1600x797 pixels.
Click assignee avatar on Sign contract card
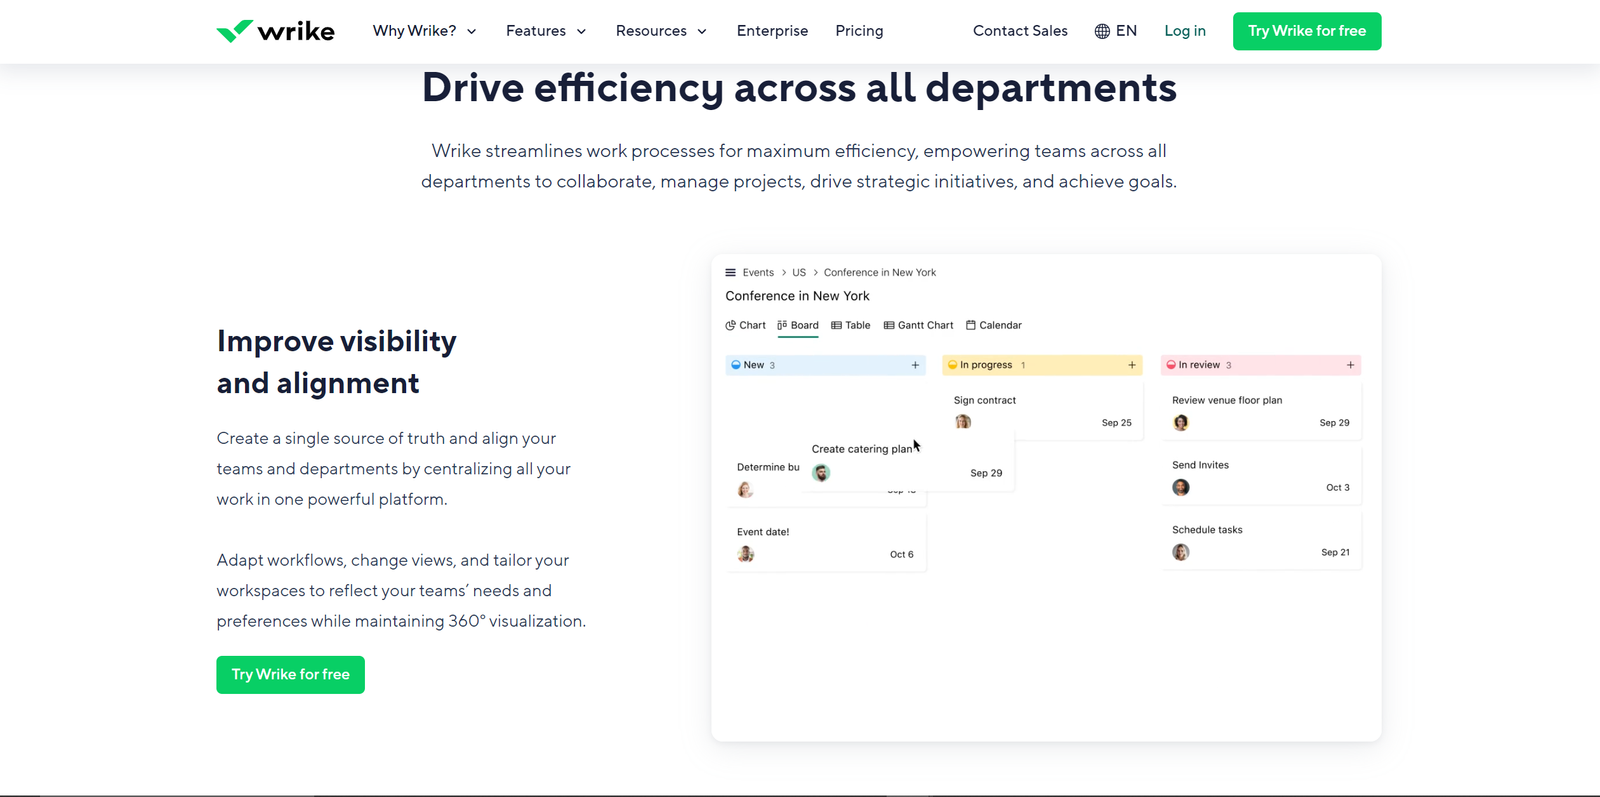click(963, 422)
